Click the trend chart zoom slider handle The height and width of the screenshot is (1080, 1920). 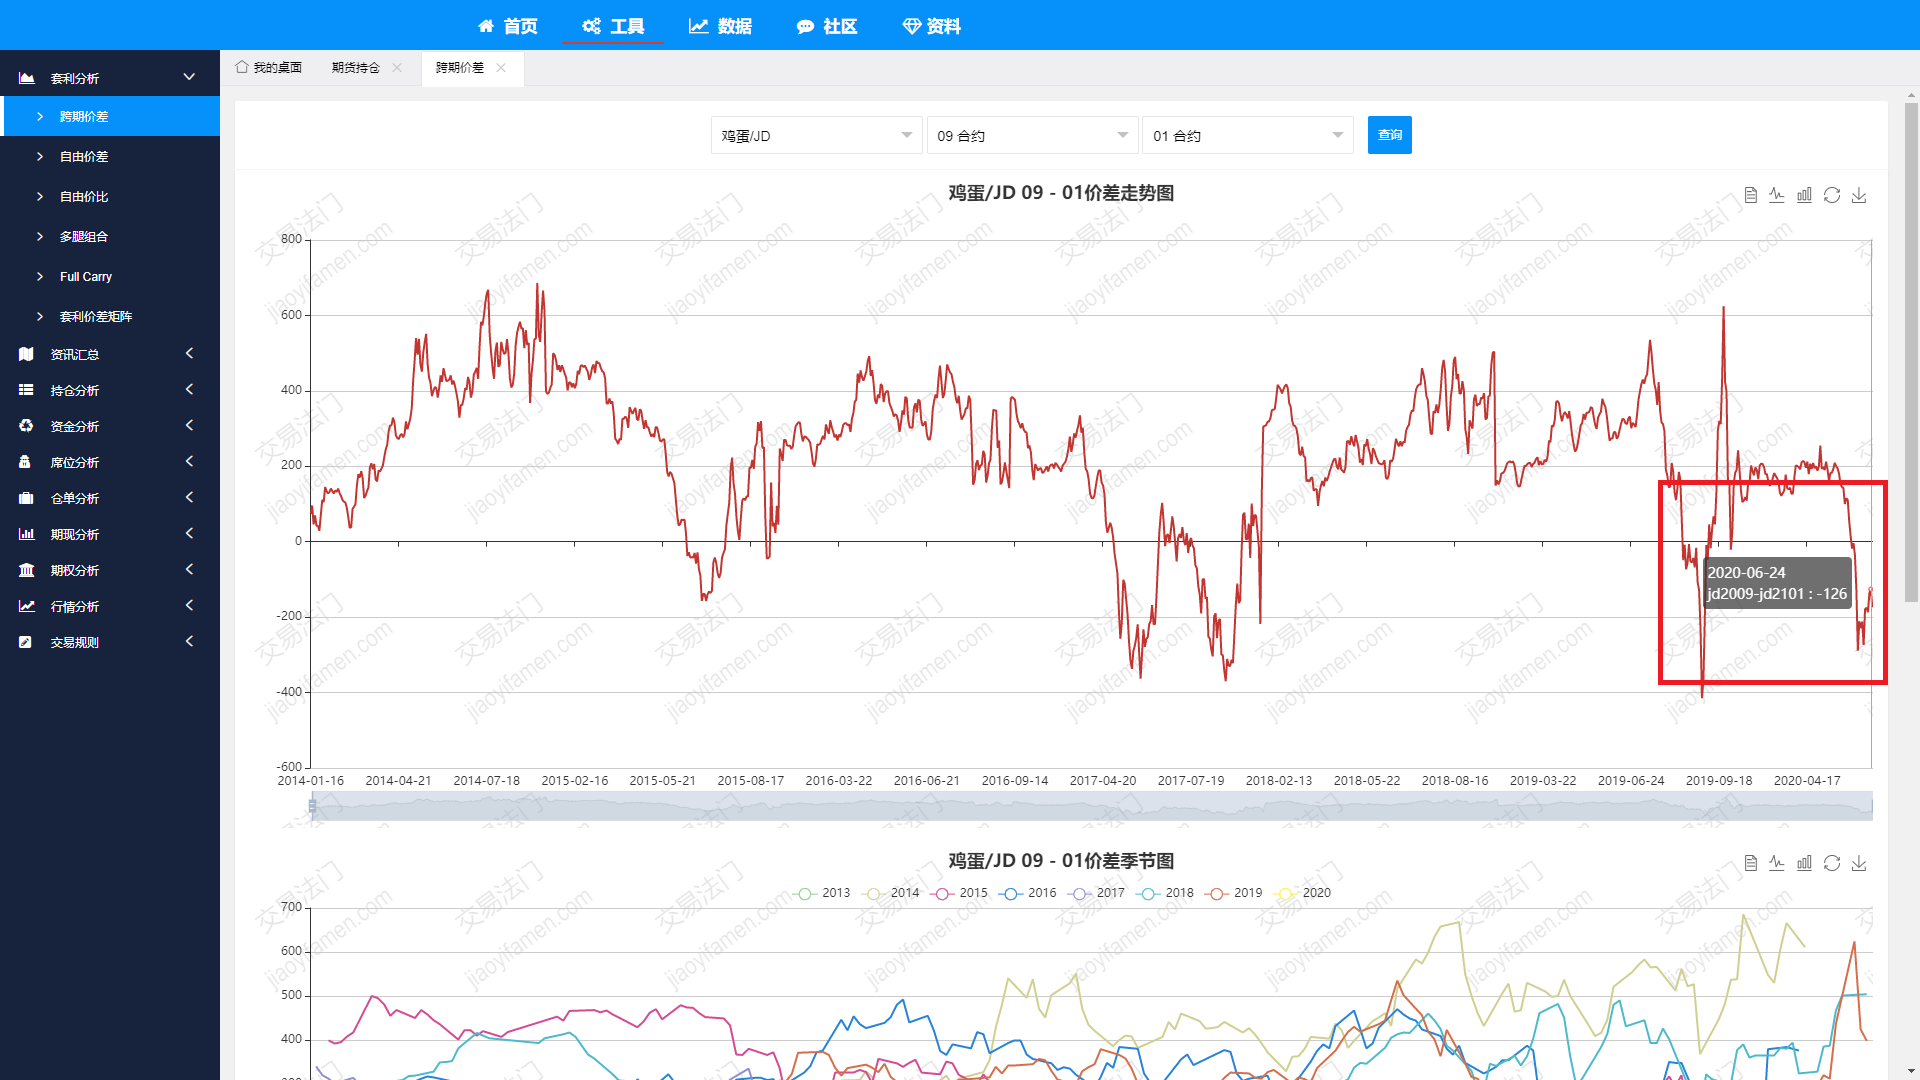click(x=313, y=806)
